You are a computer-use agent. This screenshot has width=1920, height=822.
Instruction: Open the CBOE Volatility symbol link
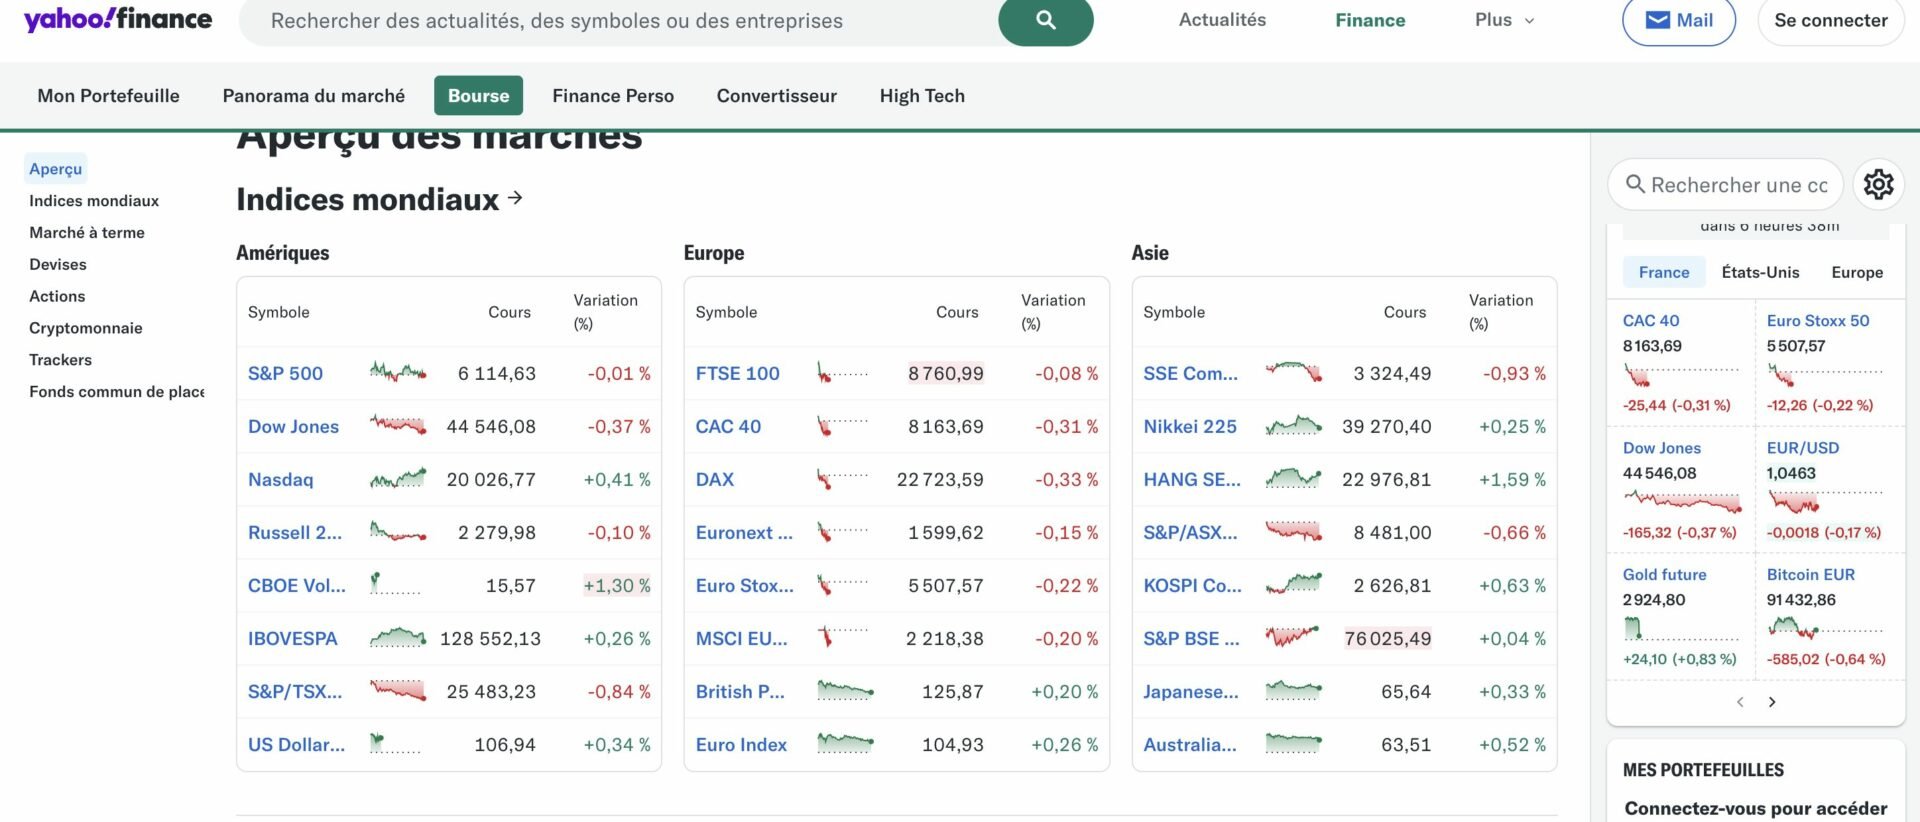pos(297,585)
